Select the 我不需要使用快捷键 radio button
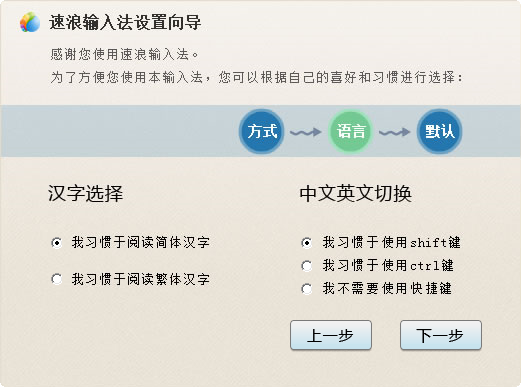 [307, 289]
